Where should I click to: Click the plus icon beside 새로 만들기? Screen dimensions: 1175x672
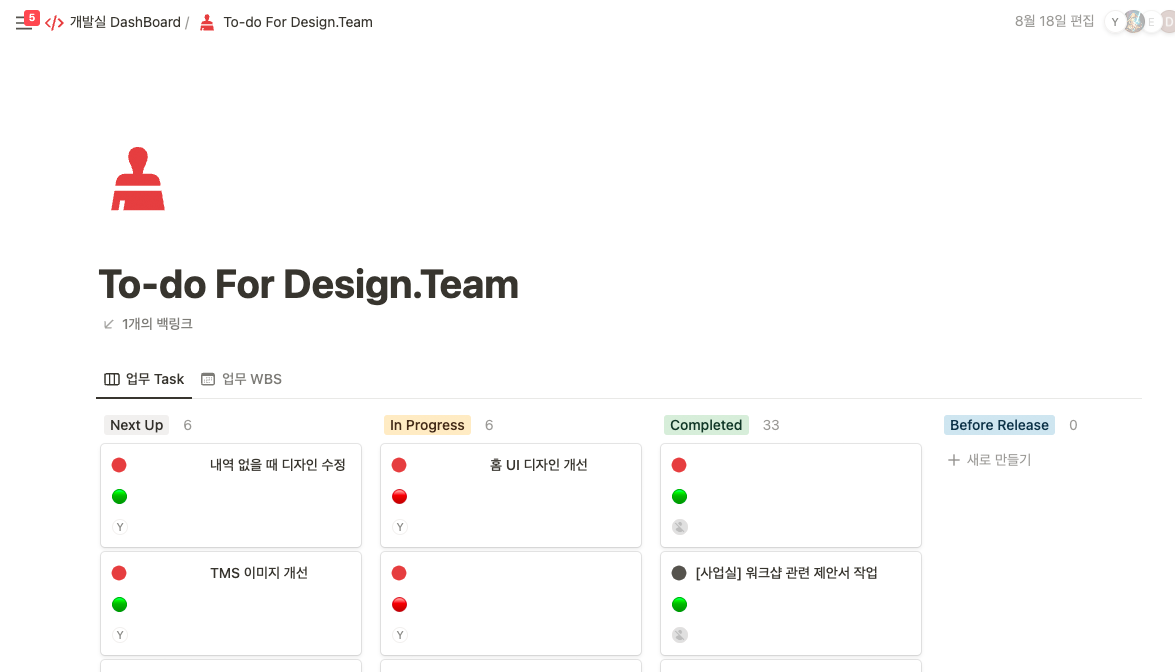[954, 460]
